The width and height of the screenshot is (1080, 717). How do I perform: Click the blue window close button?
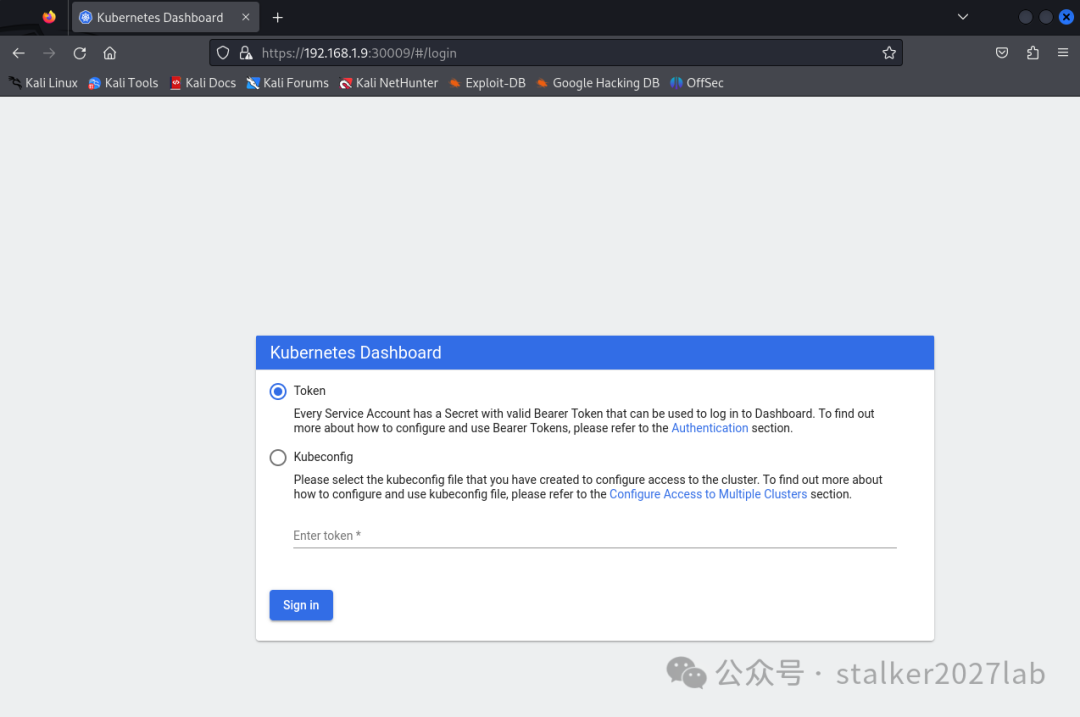point(1066,17)
